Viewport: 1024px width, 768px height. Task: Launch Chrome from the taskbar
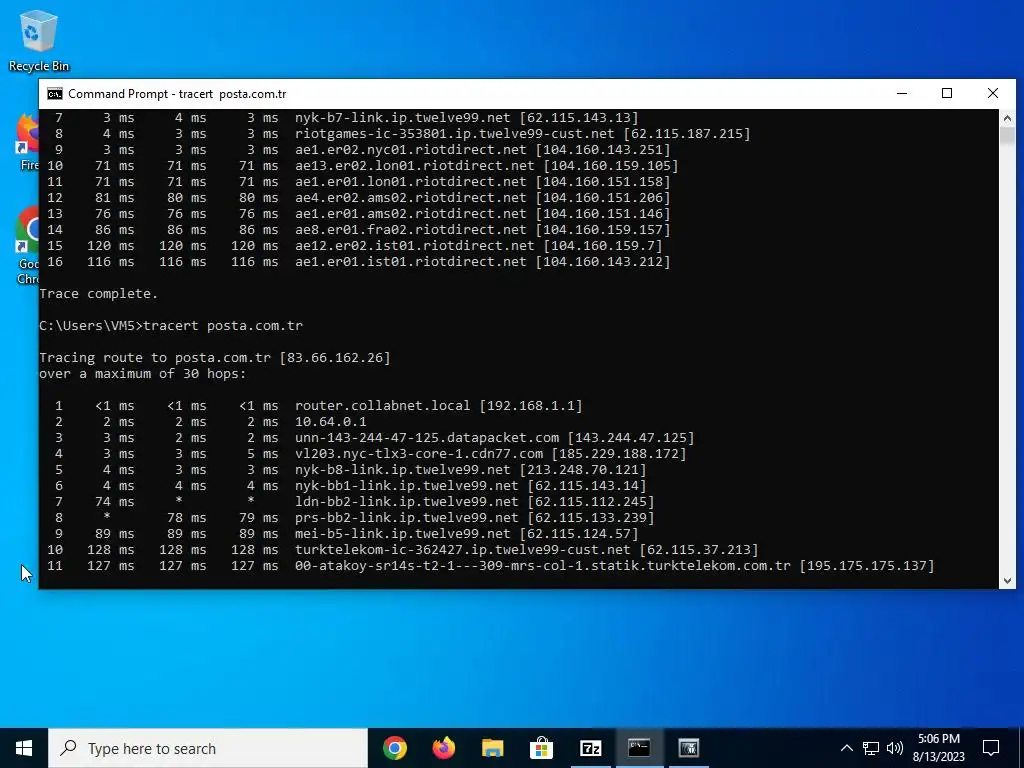[x=394, y=748]
